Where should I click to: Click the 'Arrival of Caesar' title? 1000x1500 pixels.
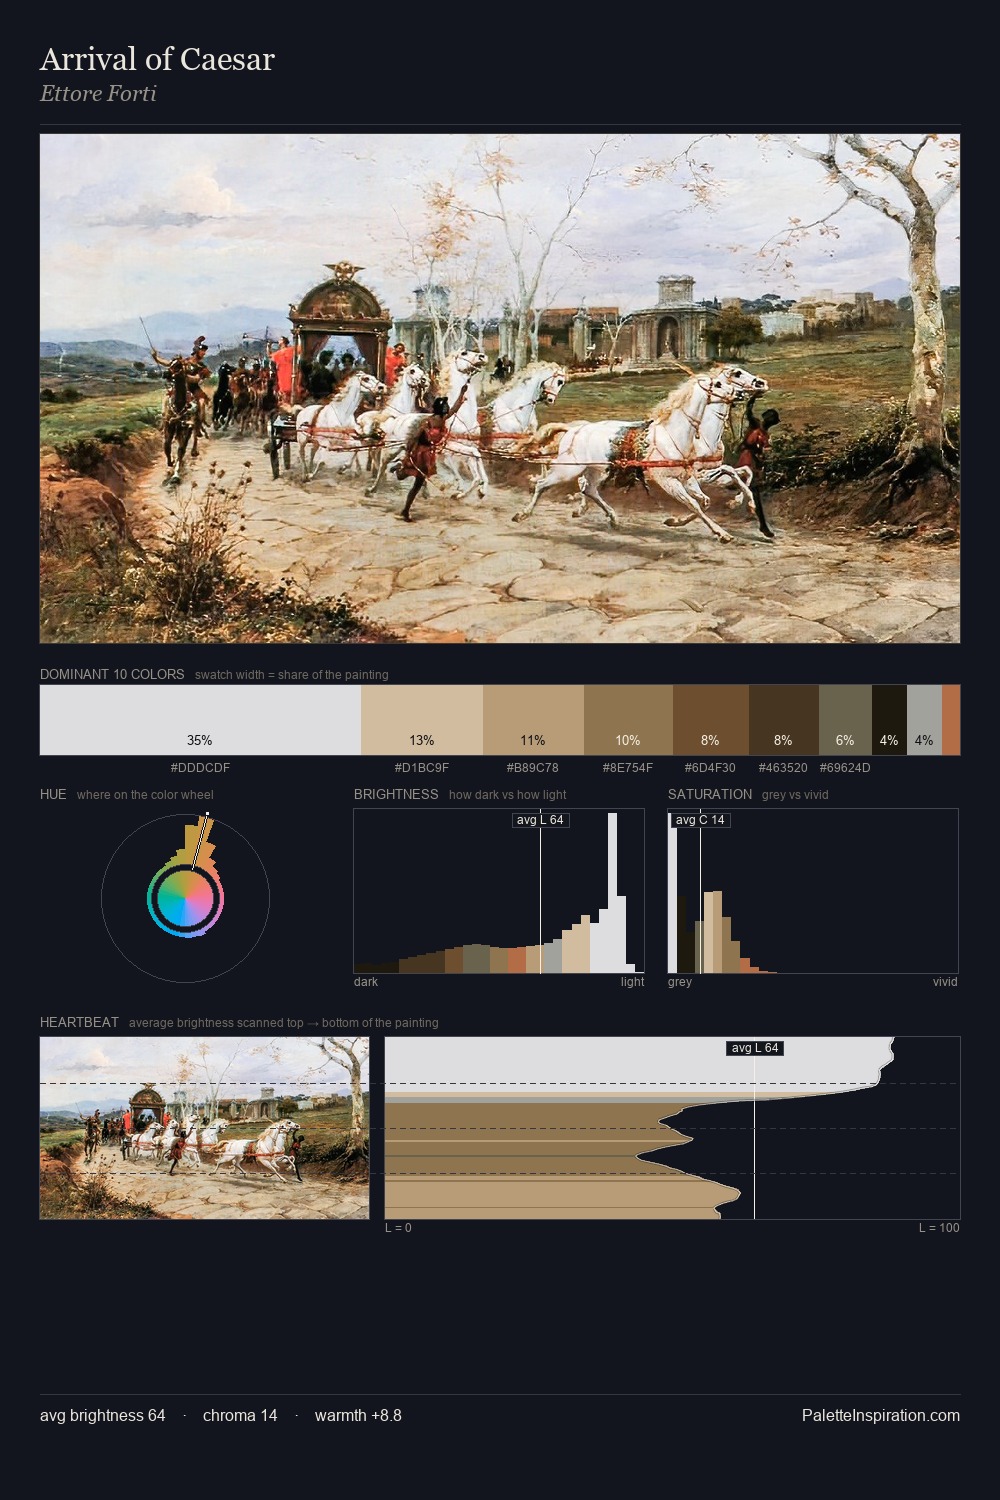pyautogui.click(x=157, y=59)
